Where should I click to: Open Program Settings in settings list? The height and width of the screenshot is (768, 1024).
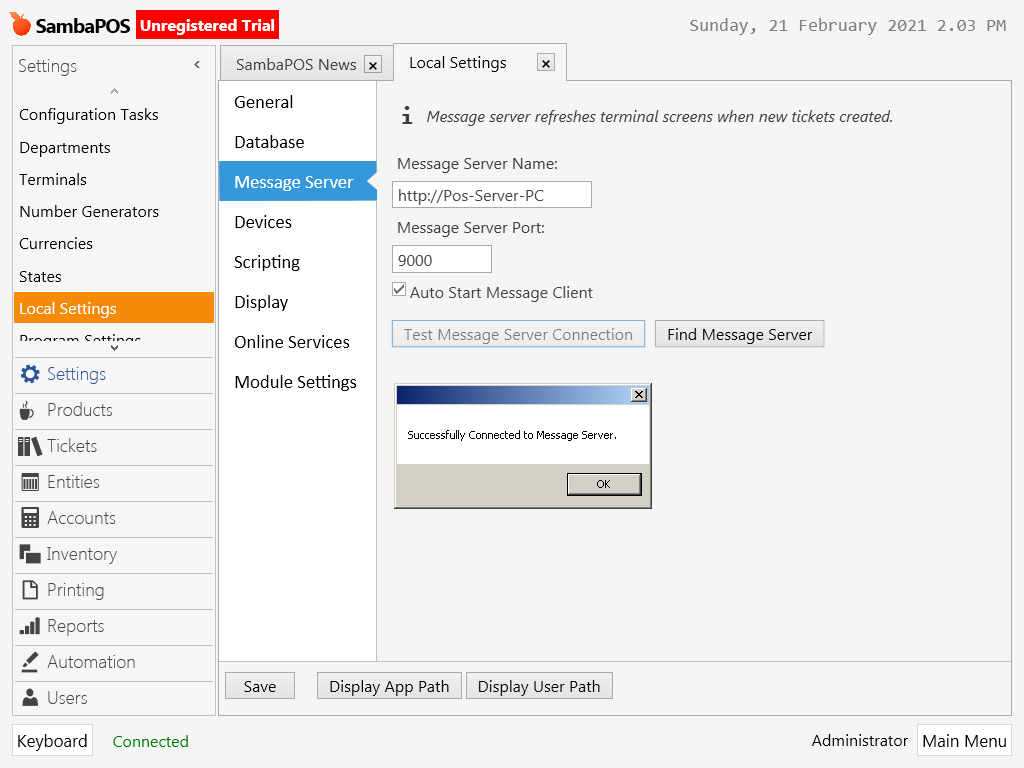click(x=114, y=336)
